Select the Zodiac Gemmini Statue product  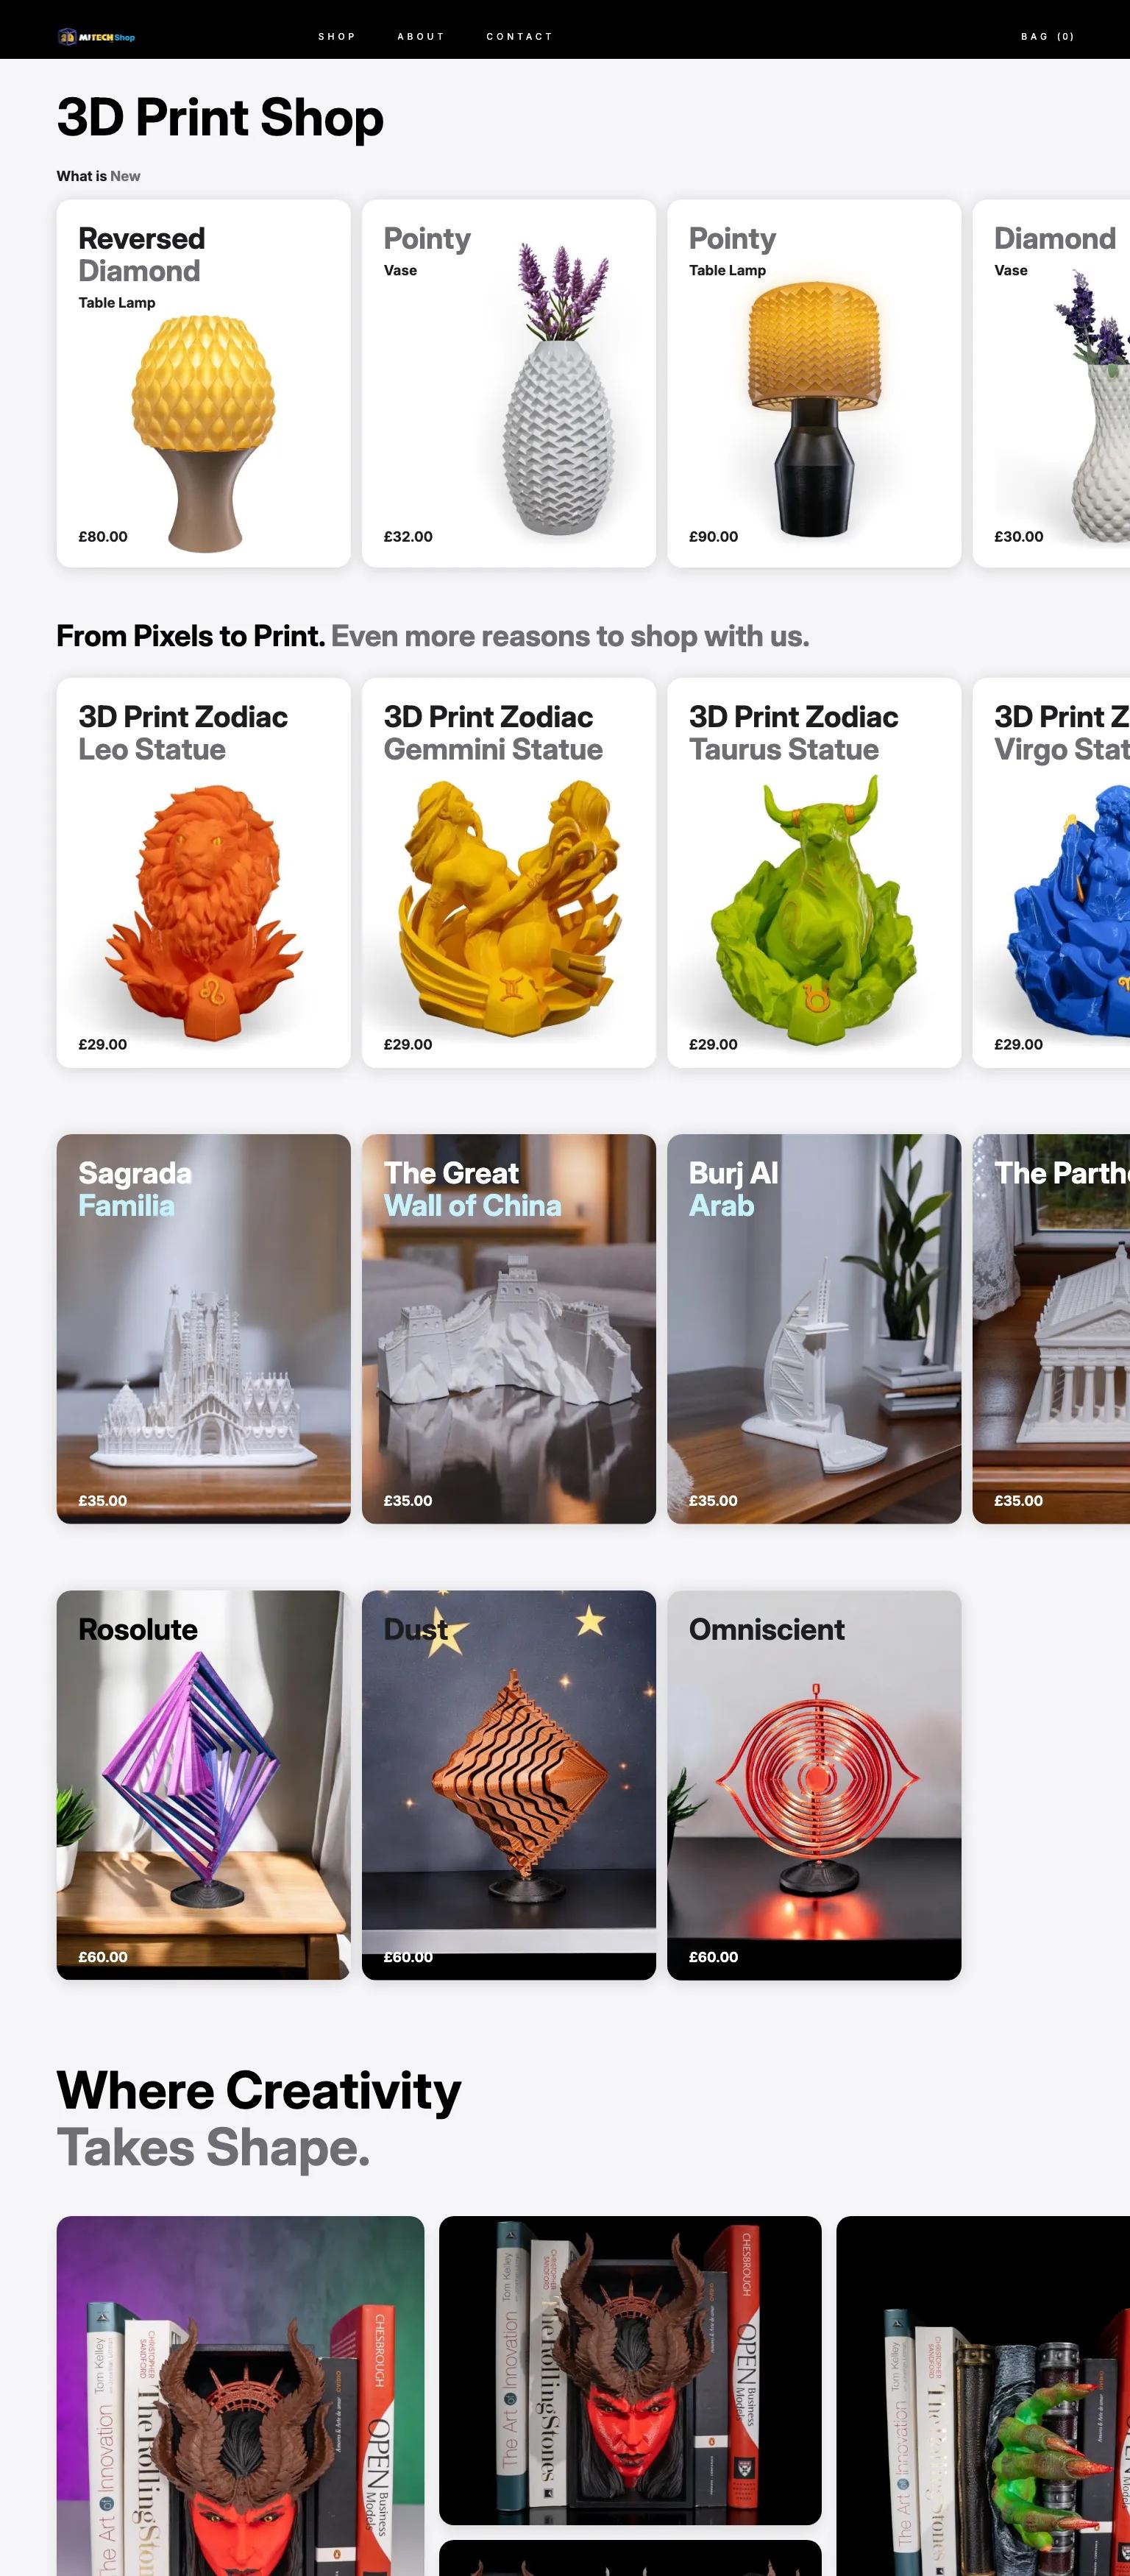(509, 873)
